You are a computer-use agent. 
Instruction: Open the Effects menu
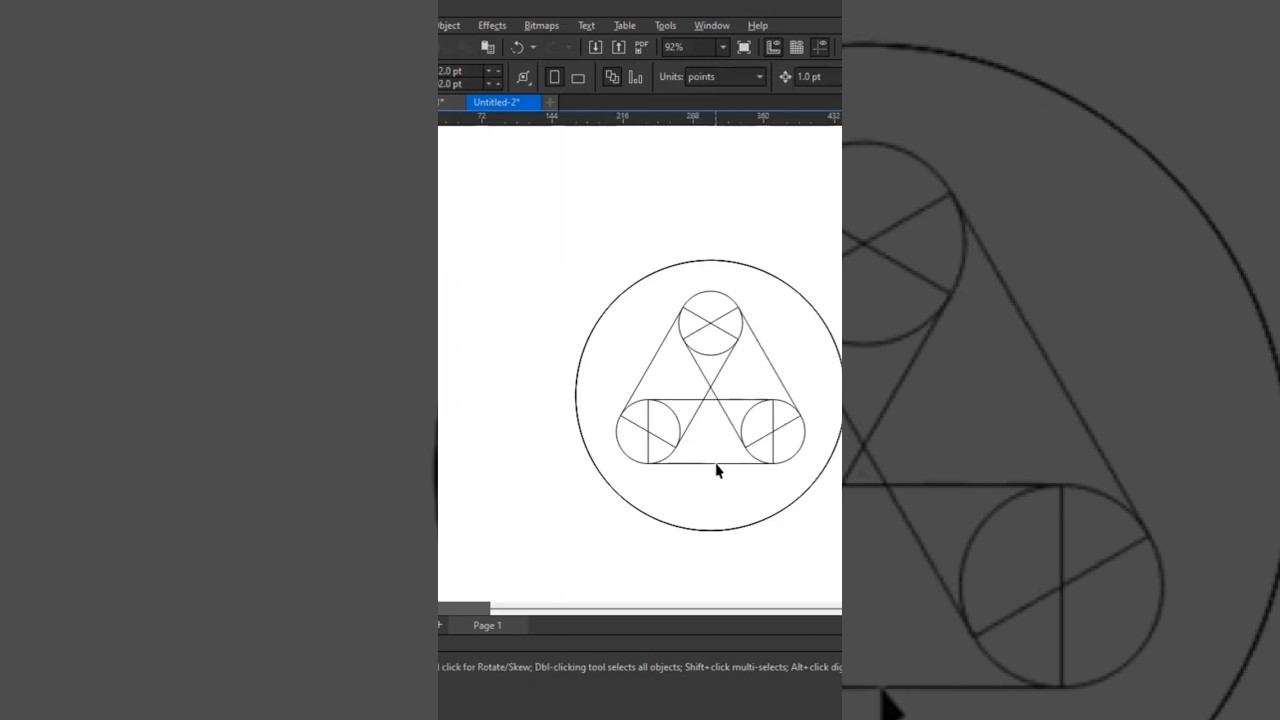coord(492,25)
